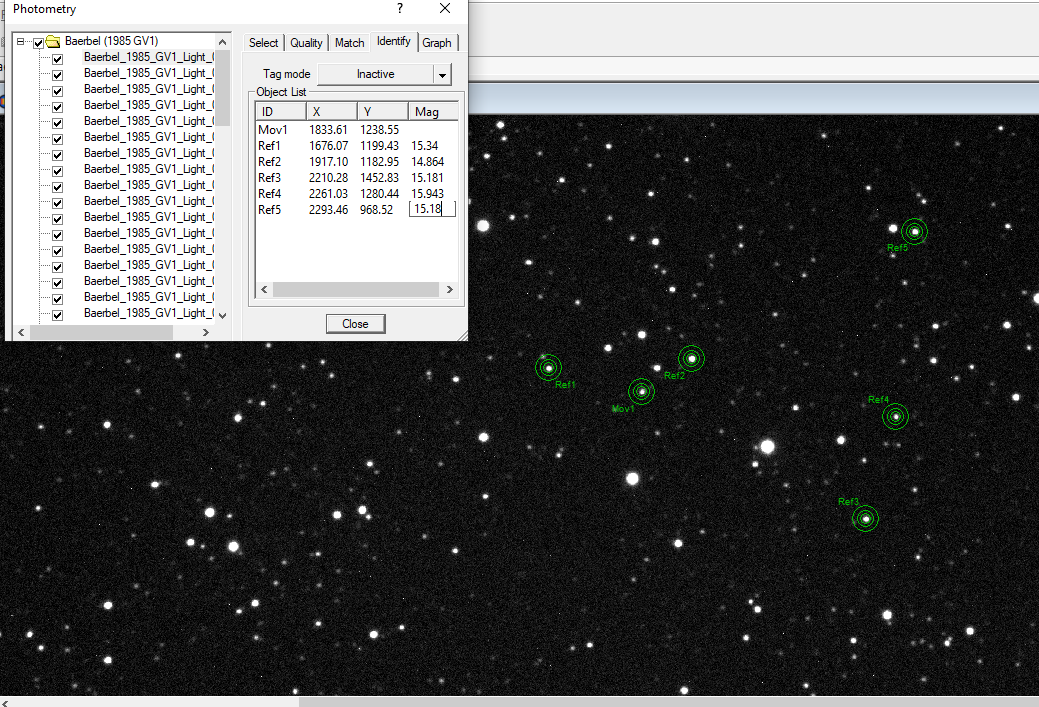This screenshot has width=1039, height=707.
Task: Click the 15.181 magnitude value of Ref3
Action: [427, 178]
